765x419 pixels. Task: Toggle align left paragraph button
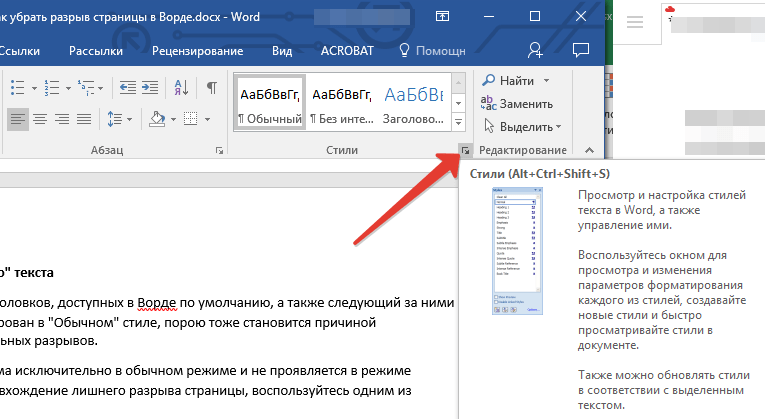[x=18, y=119]
